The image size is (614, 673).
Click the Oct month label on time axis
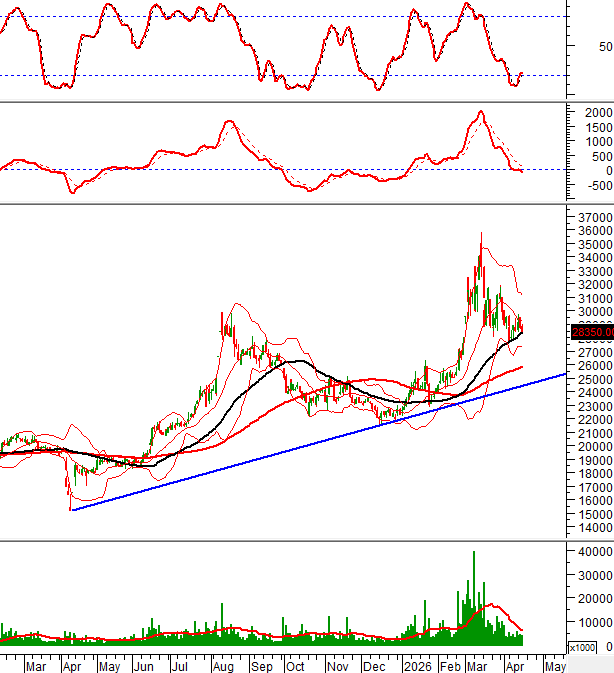pyautogui.click(x=296, y=665)
